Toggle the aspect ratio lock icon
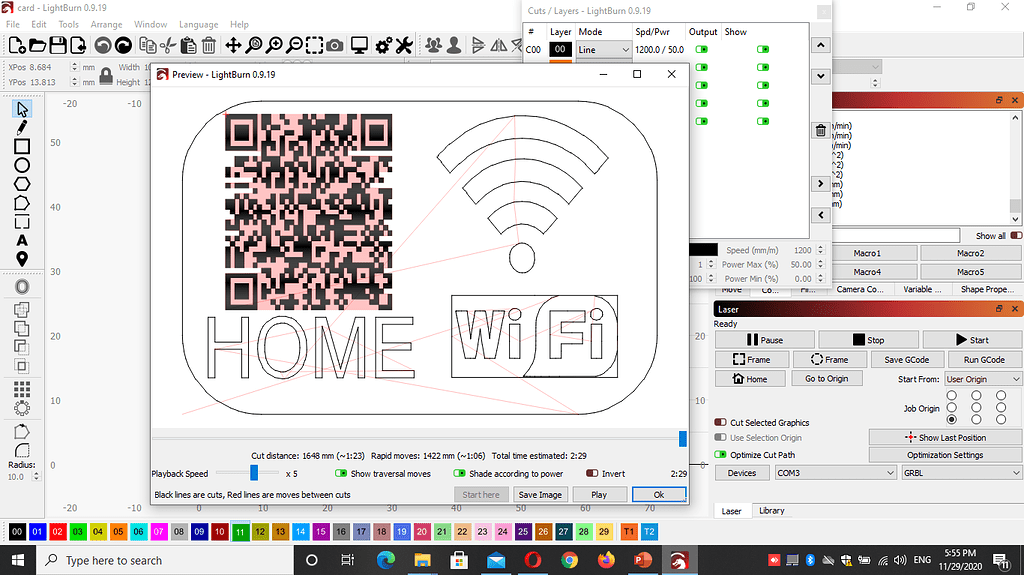Screen dimensions: 1024x575 [105, 74]
